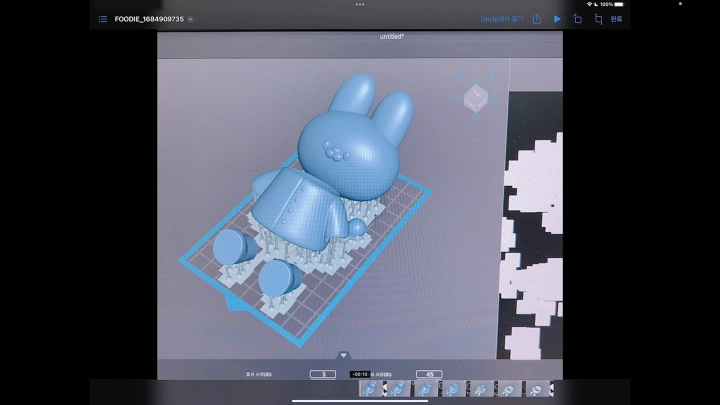Open the sidebar list icon
Image resolution: width=720 pixels, height=405 pixels.
point(102,19)
